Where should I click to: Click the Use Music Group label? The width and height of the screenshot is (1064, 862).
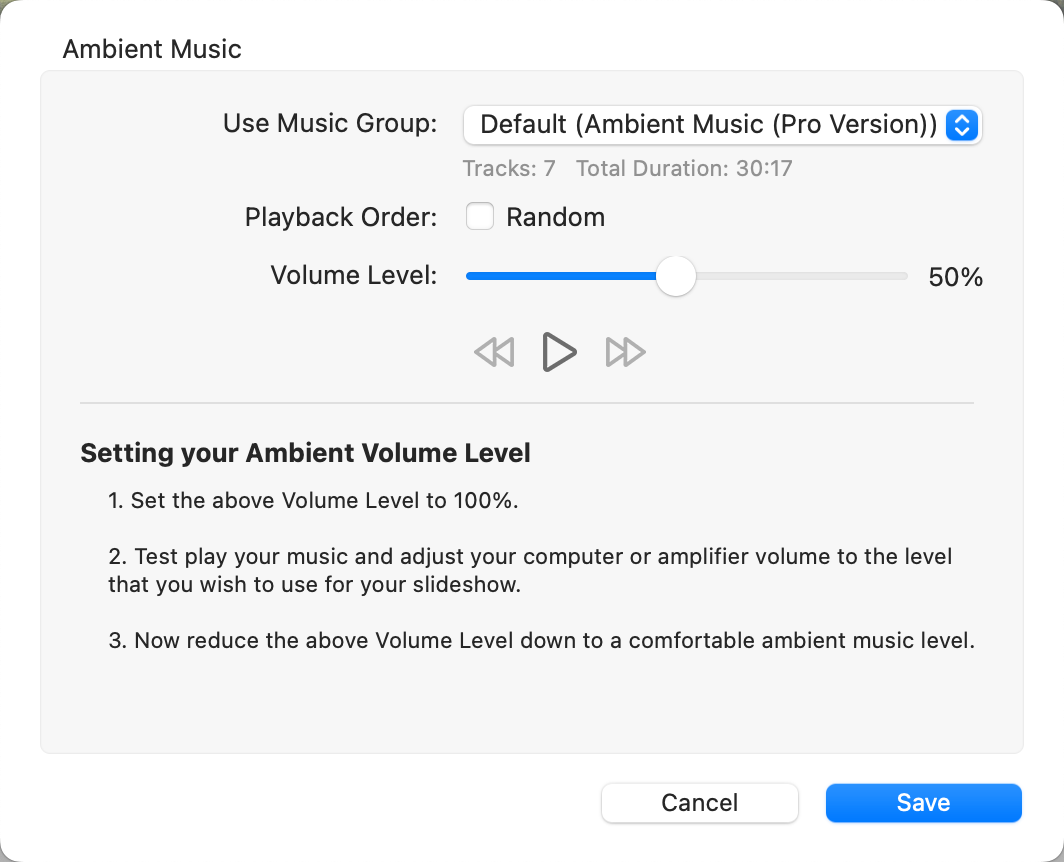point(330,124)
